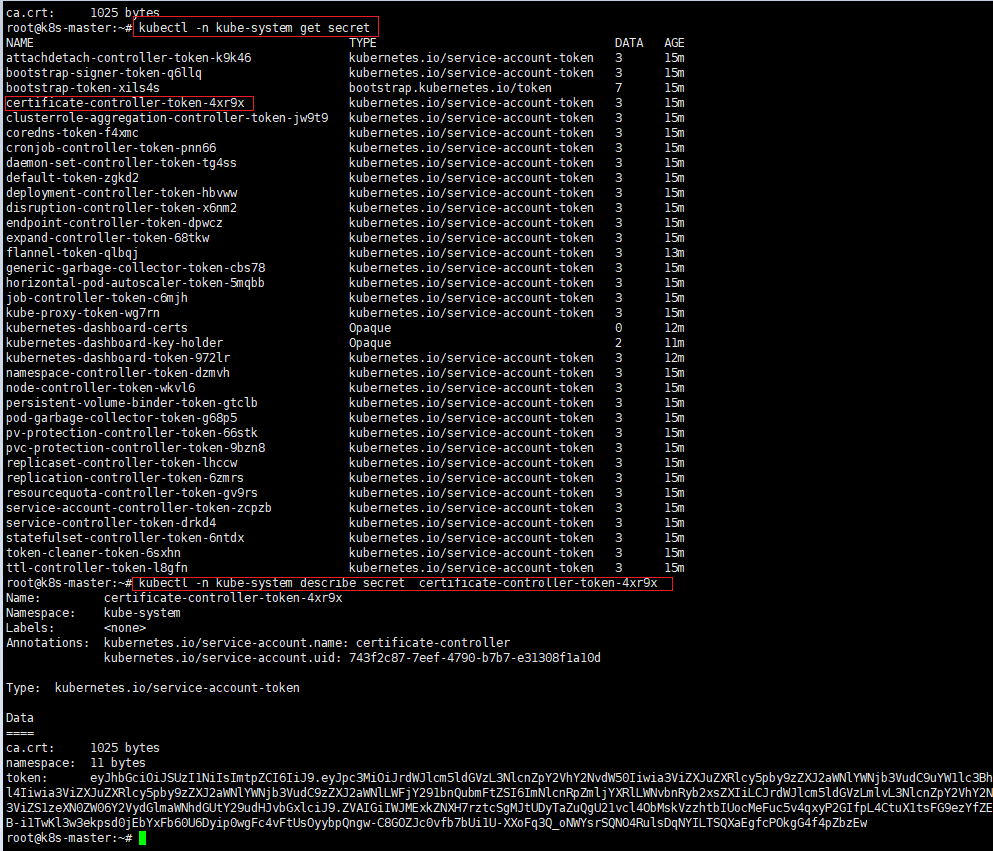Click the DATA column header

tap(629, 43)
